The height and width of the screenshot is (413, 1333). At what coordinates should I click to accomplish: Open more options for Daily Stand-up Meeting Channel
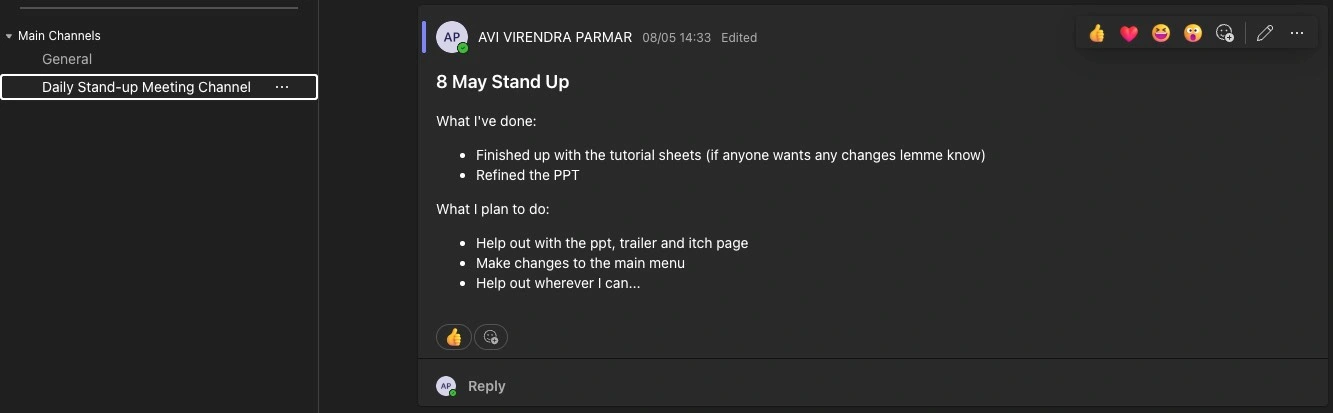282,88
